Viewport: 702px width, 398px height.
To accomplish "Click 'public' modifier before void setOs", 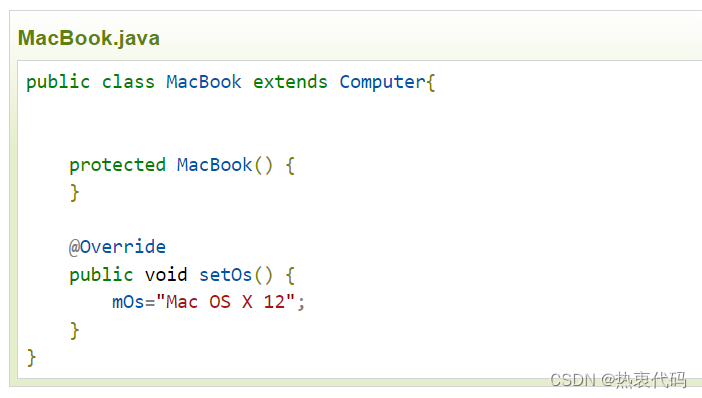I will click(x=101, y=275).
